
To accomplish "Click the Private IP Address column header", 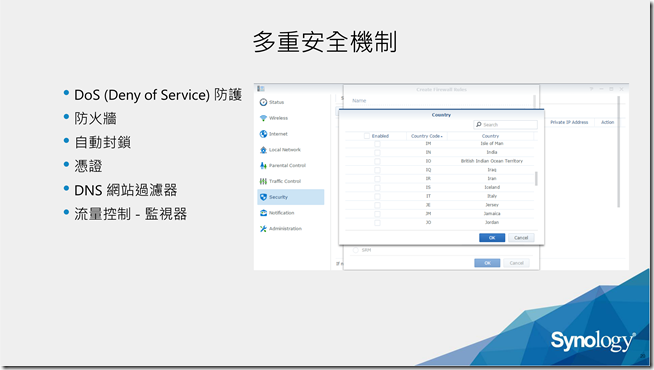I will pyautogui.click(x=569, y=122).
